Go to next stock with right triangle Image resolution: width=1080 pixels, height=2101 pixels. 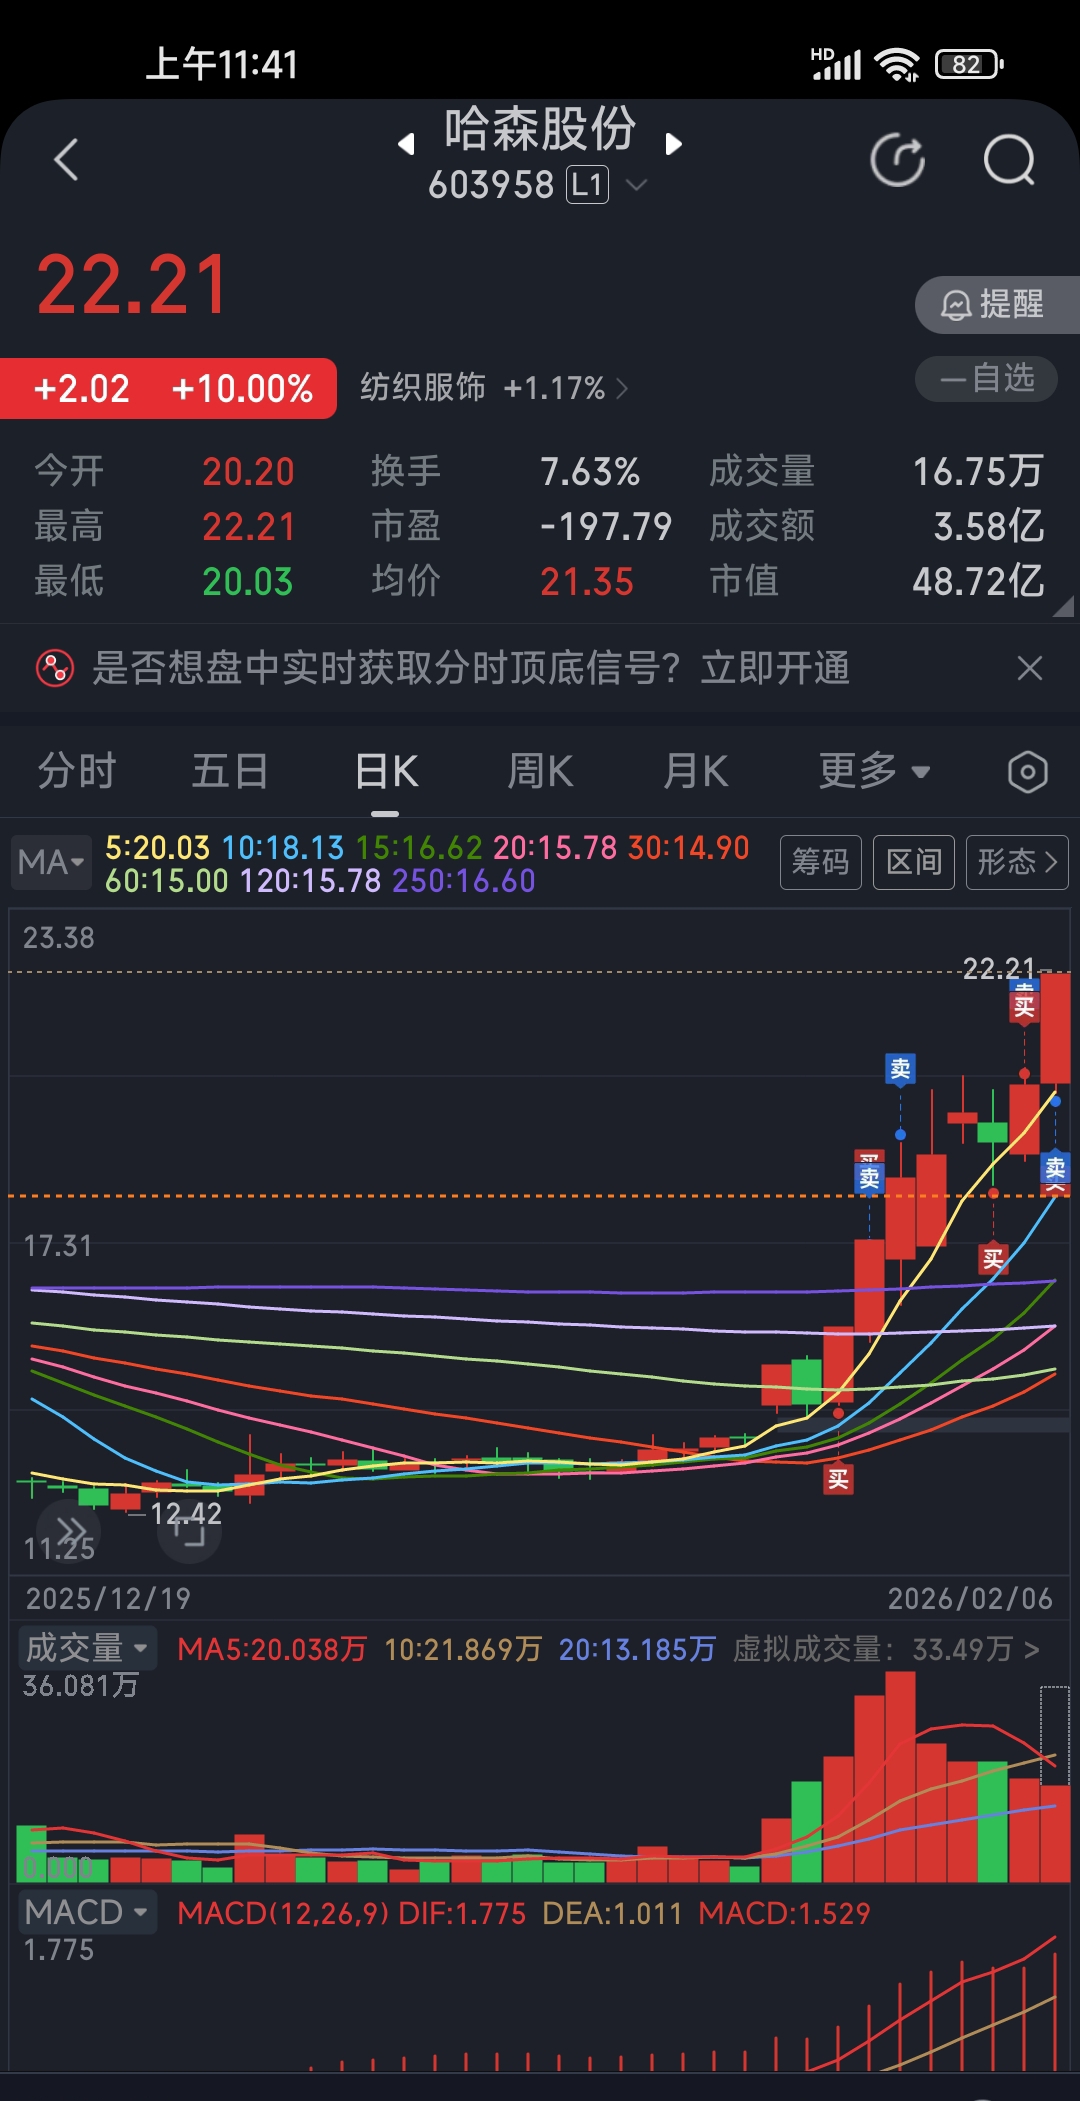click(x=673, y=144)
